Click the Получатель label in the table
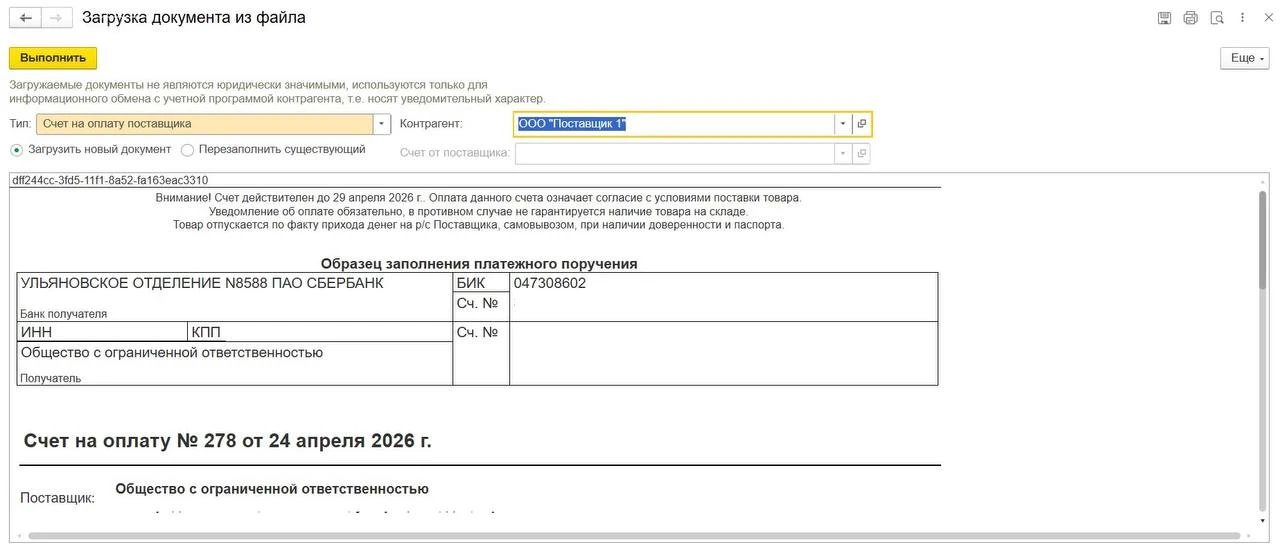 coord(51,378)
